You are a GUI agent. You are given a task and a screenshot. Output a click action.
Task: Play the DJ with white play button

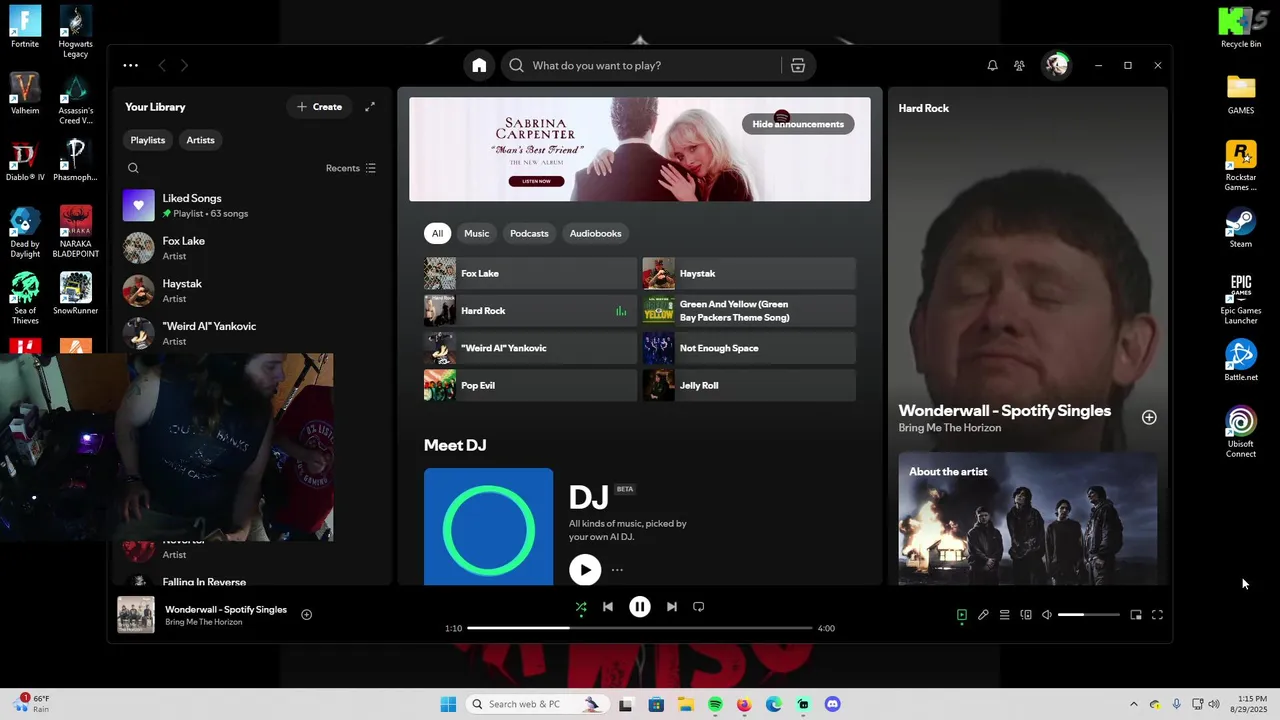pyautogui.click(x=585, y=569)
